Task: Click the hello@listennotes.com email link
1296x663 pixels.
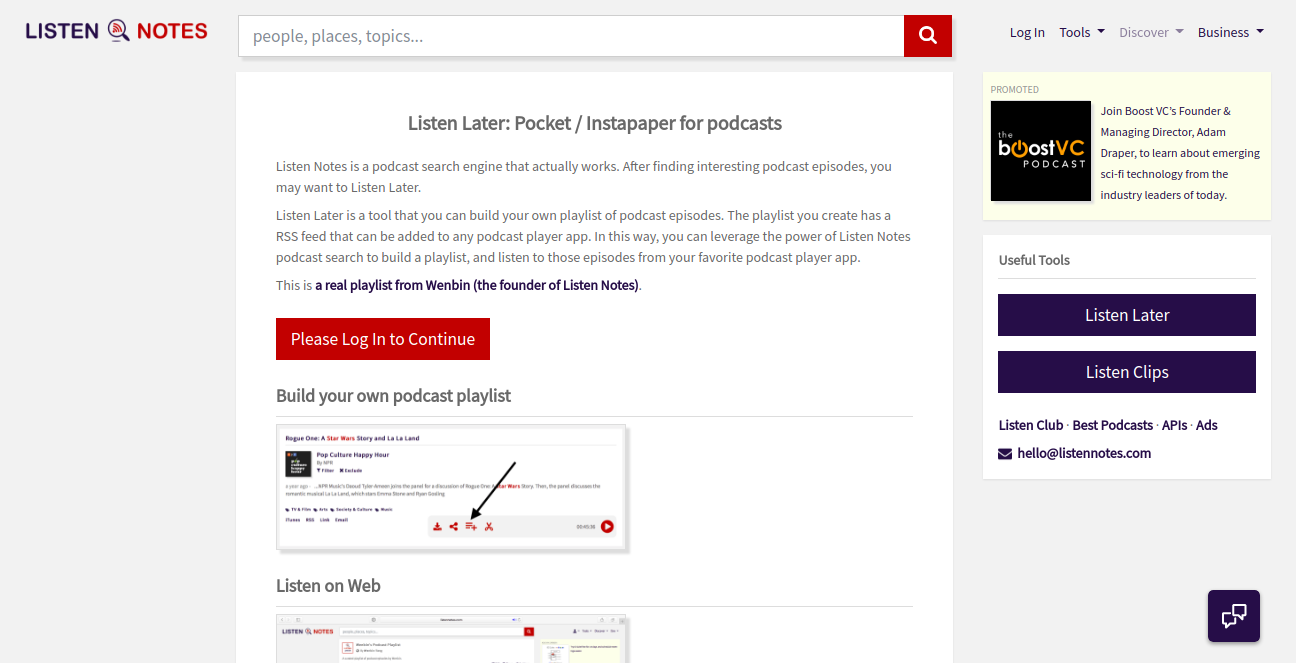Action: (x=1084, y=453)
